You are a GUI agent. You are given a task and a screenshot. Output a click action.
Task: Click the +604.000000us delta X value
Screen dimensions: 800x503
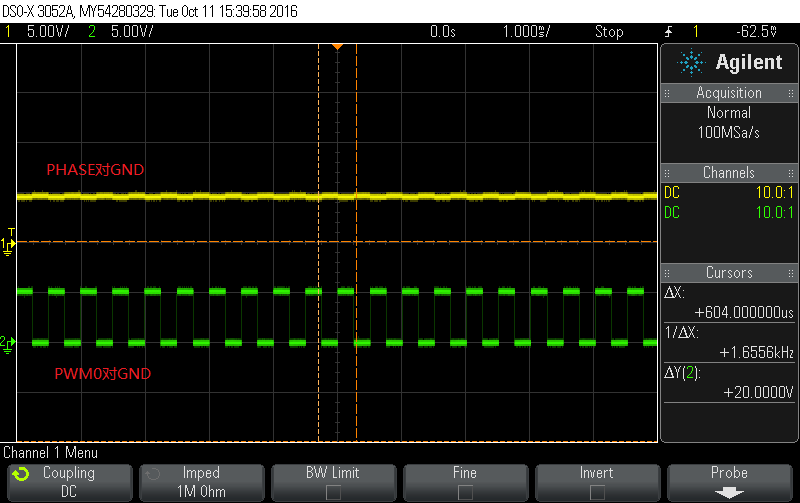coord(744,312)
